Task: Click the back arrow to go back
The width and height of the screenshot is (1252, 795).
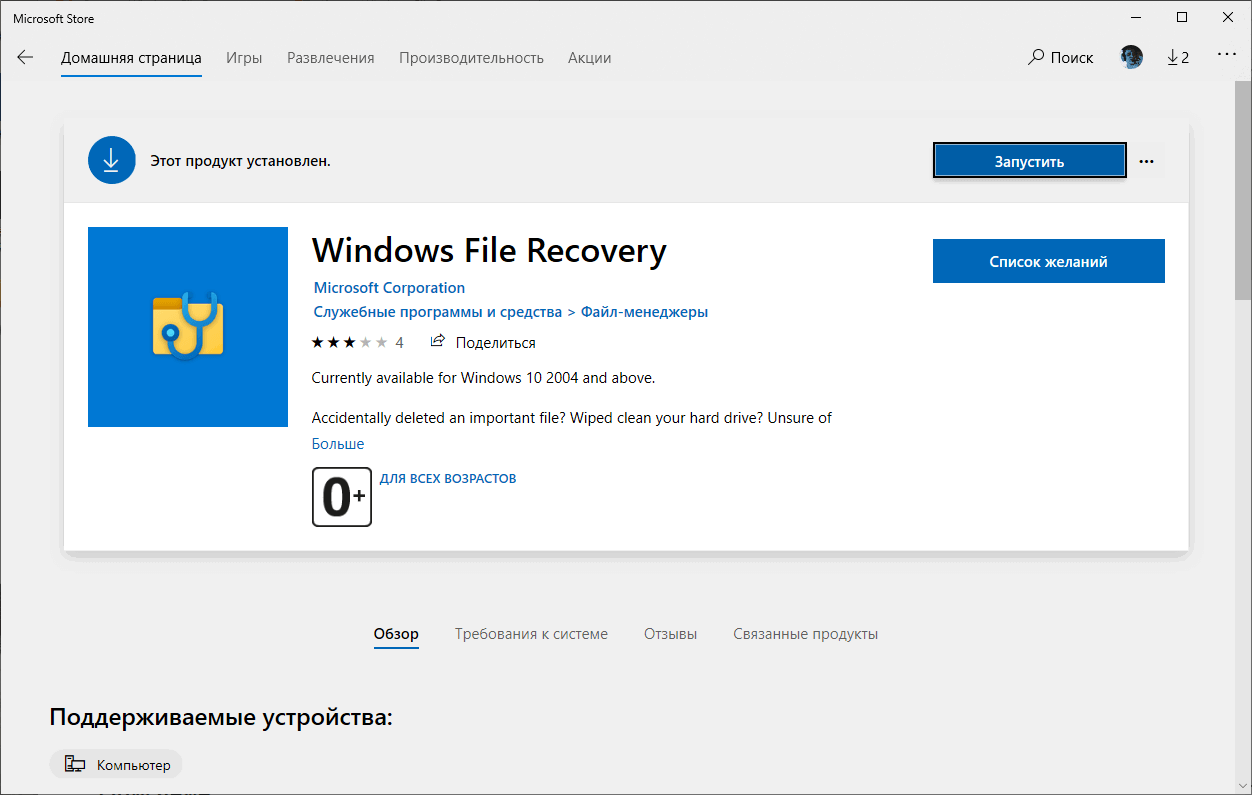Action: tap(25, 57)
